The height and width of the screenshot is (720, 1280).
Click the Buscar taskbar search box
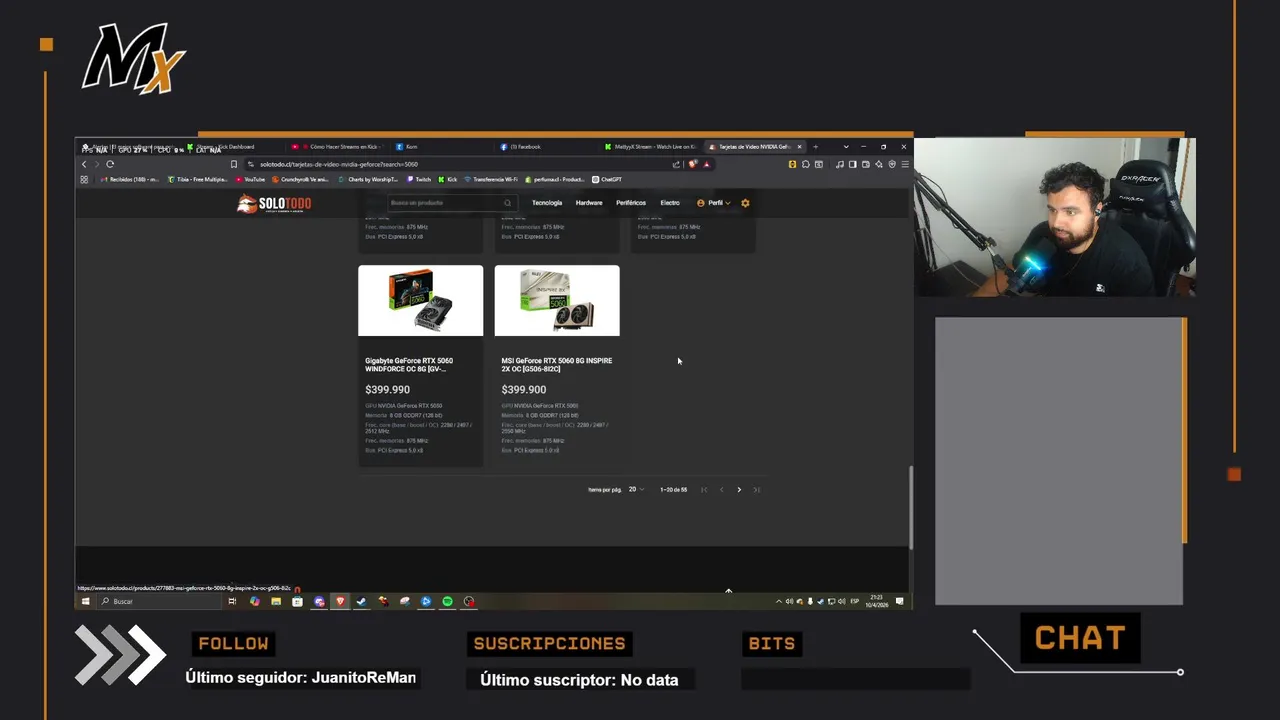[161, 602]
